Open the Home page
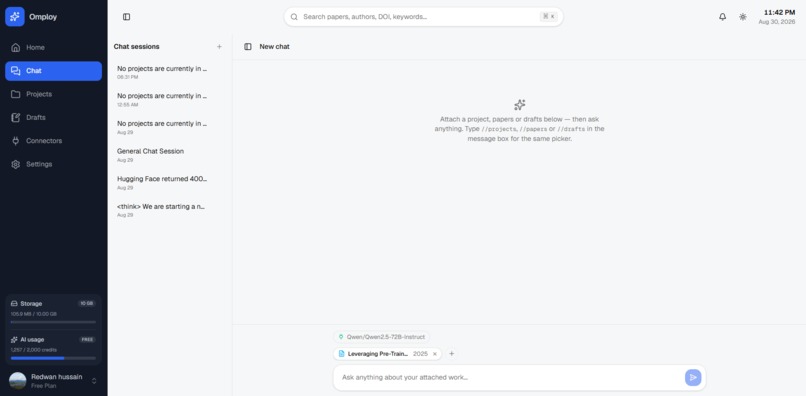 point(53,47)
